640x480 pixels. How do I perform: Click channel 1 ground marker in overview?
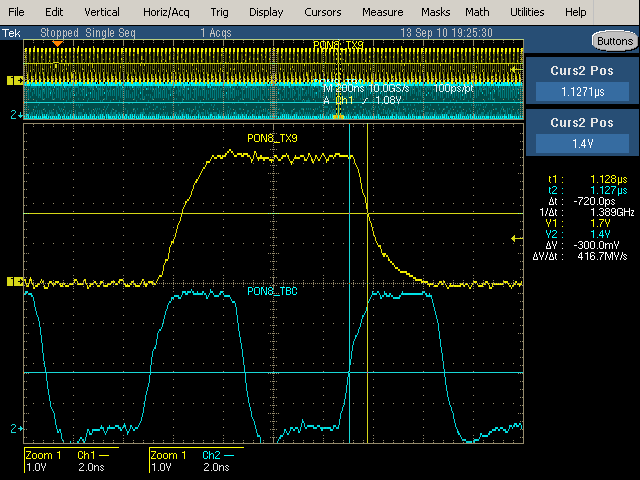[15, 80]
